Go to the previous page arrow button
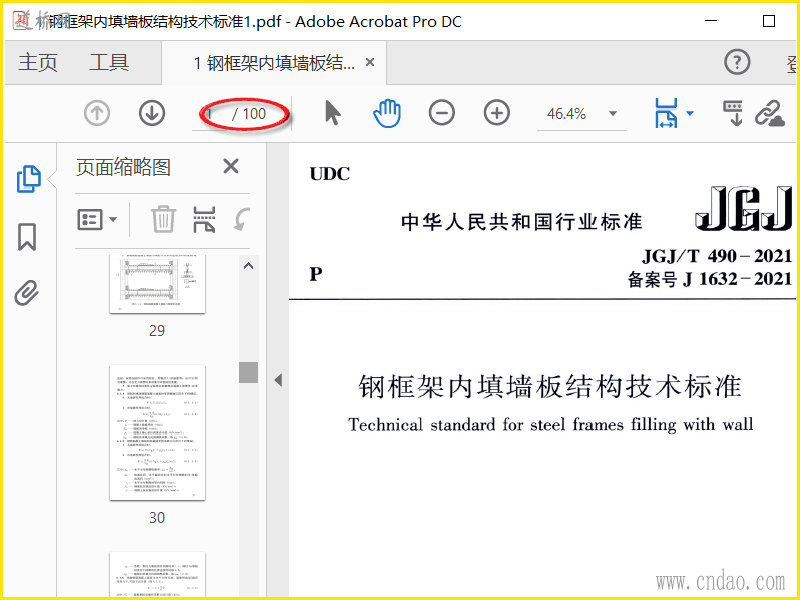Viewport: 800px width, 600px height. coord(97,113)
